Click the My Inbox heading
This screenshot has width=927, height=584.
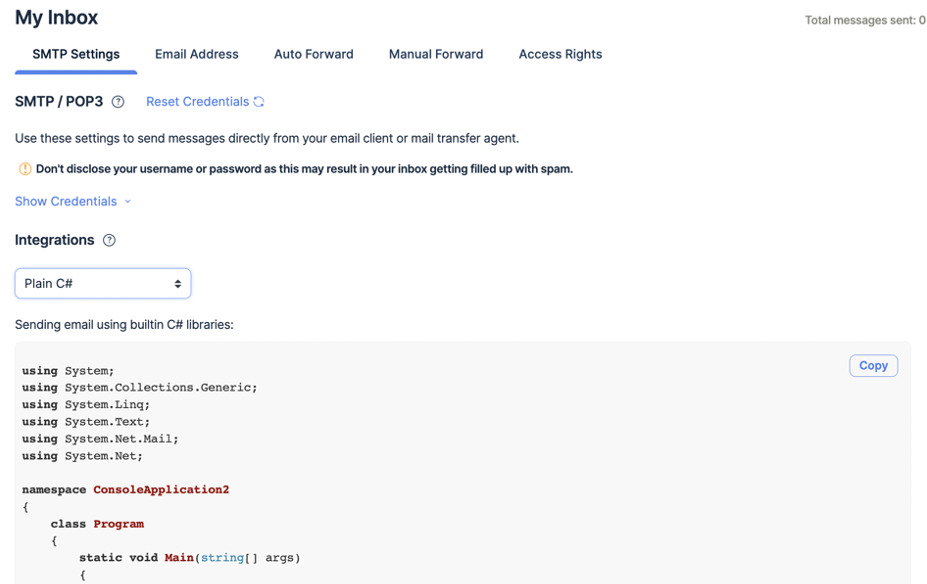coord(56,18)
